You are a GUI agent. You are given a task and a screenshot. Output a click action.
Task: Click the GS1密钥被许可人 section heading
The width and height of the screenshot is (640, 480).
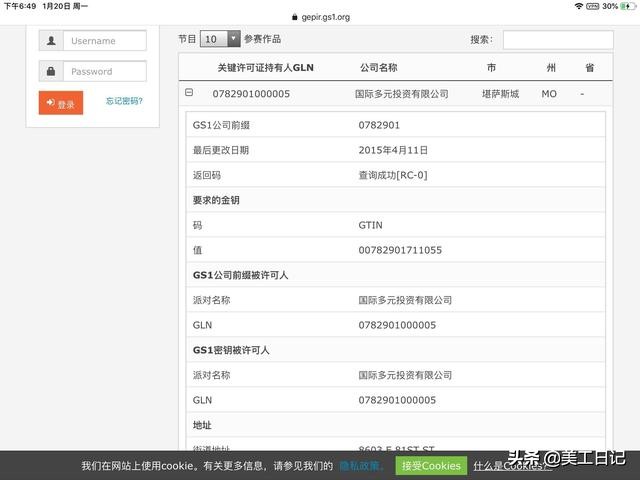point(231,350)
